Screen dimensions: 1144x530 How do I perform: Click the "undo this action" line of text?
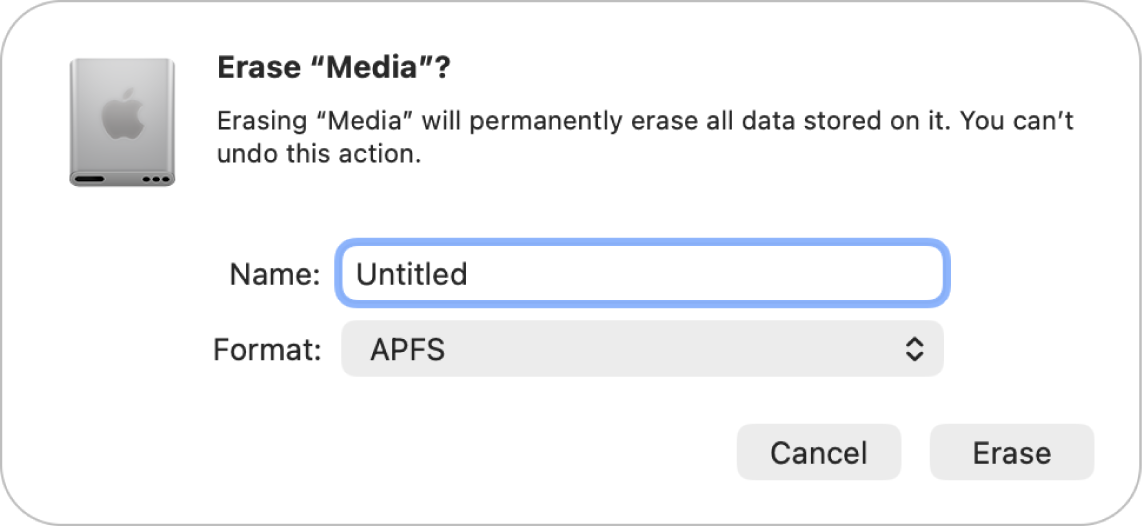[318, 155]
